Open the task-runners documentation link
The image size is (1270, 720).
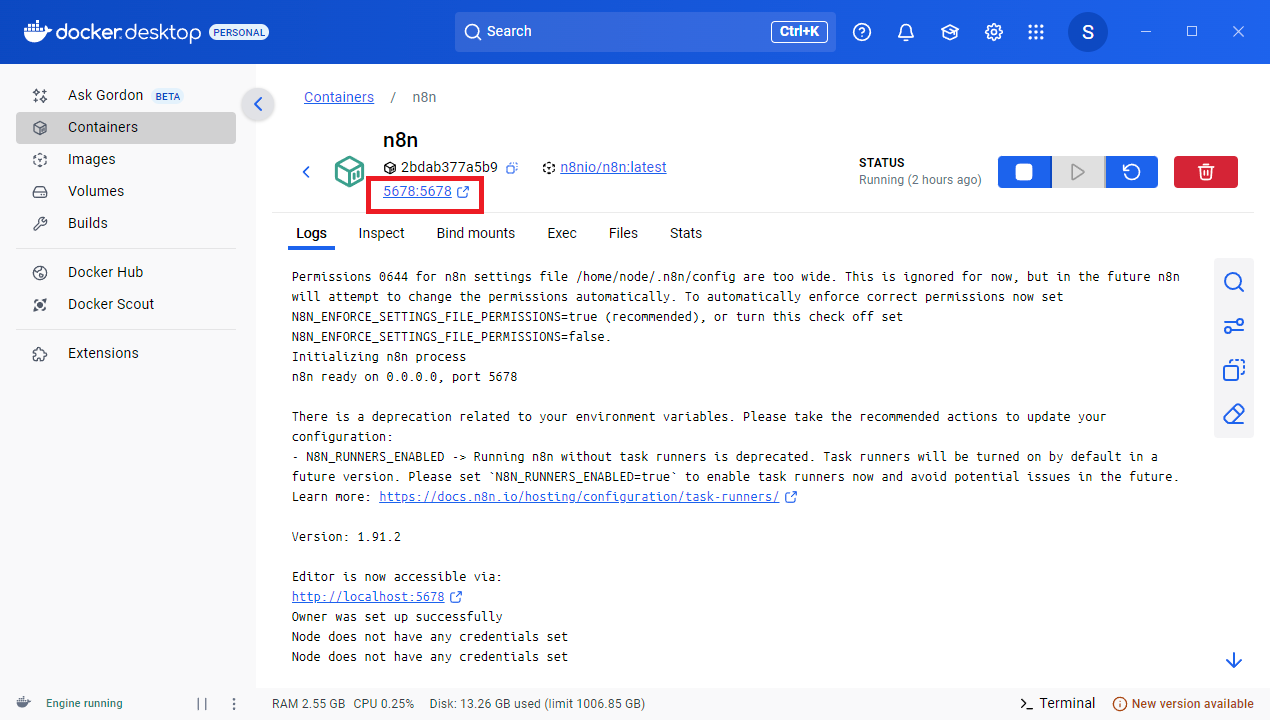pyautogui.click(x=579, y=497)
